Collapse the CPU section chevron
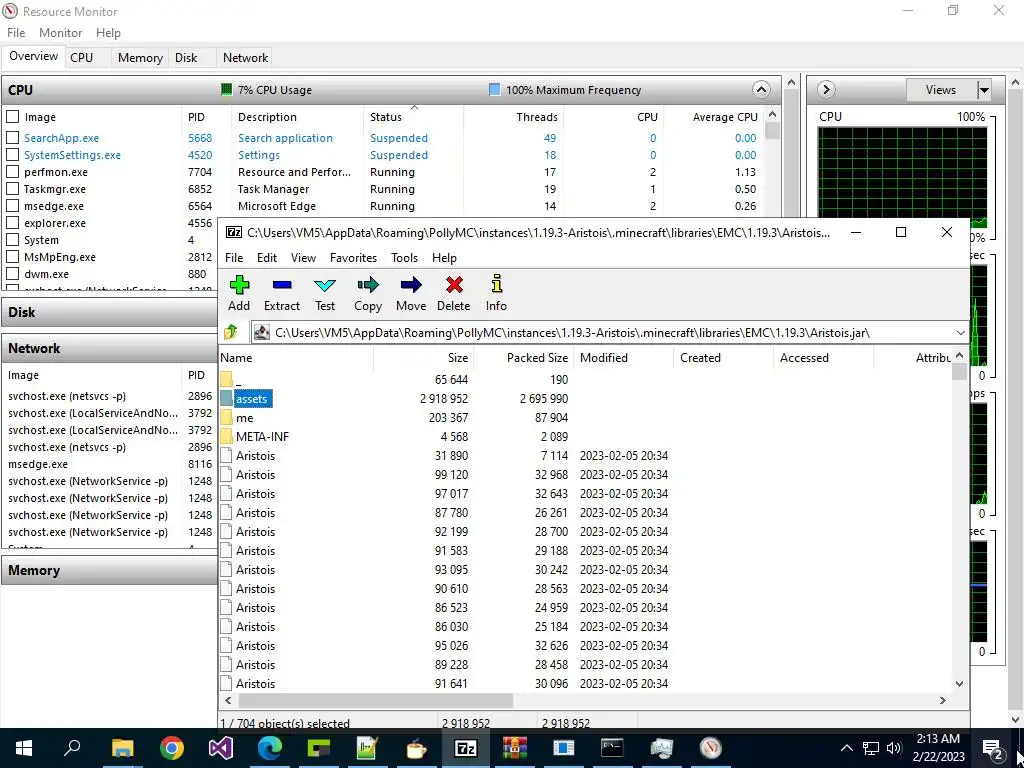 [x=761, y=89]
